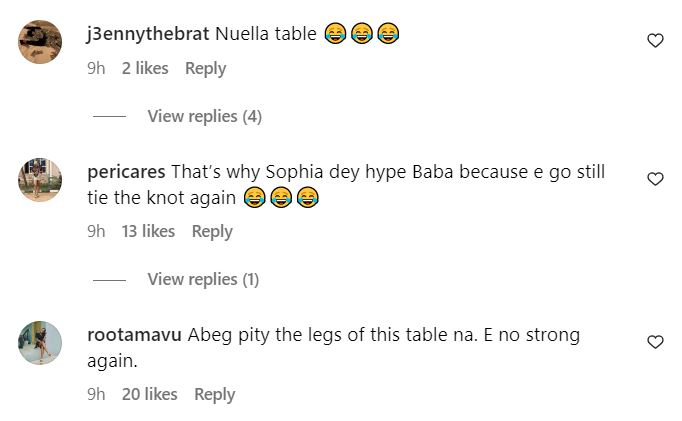Click the 9h timestamp under pericares's comment
Viewport: 682px width, 421px height.
pyautogui.click(x=96, y=232)
